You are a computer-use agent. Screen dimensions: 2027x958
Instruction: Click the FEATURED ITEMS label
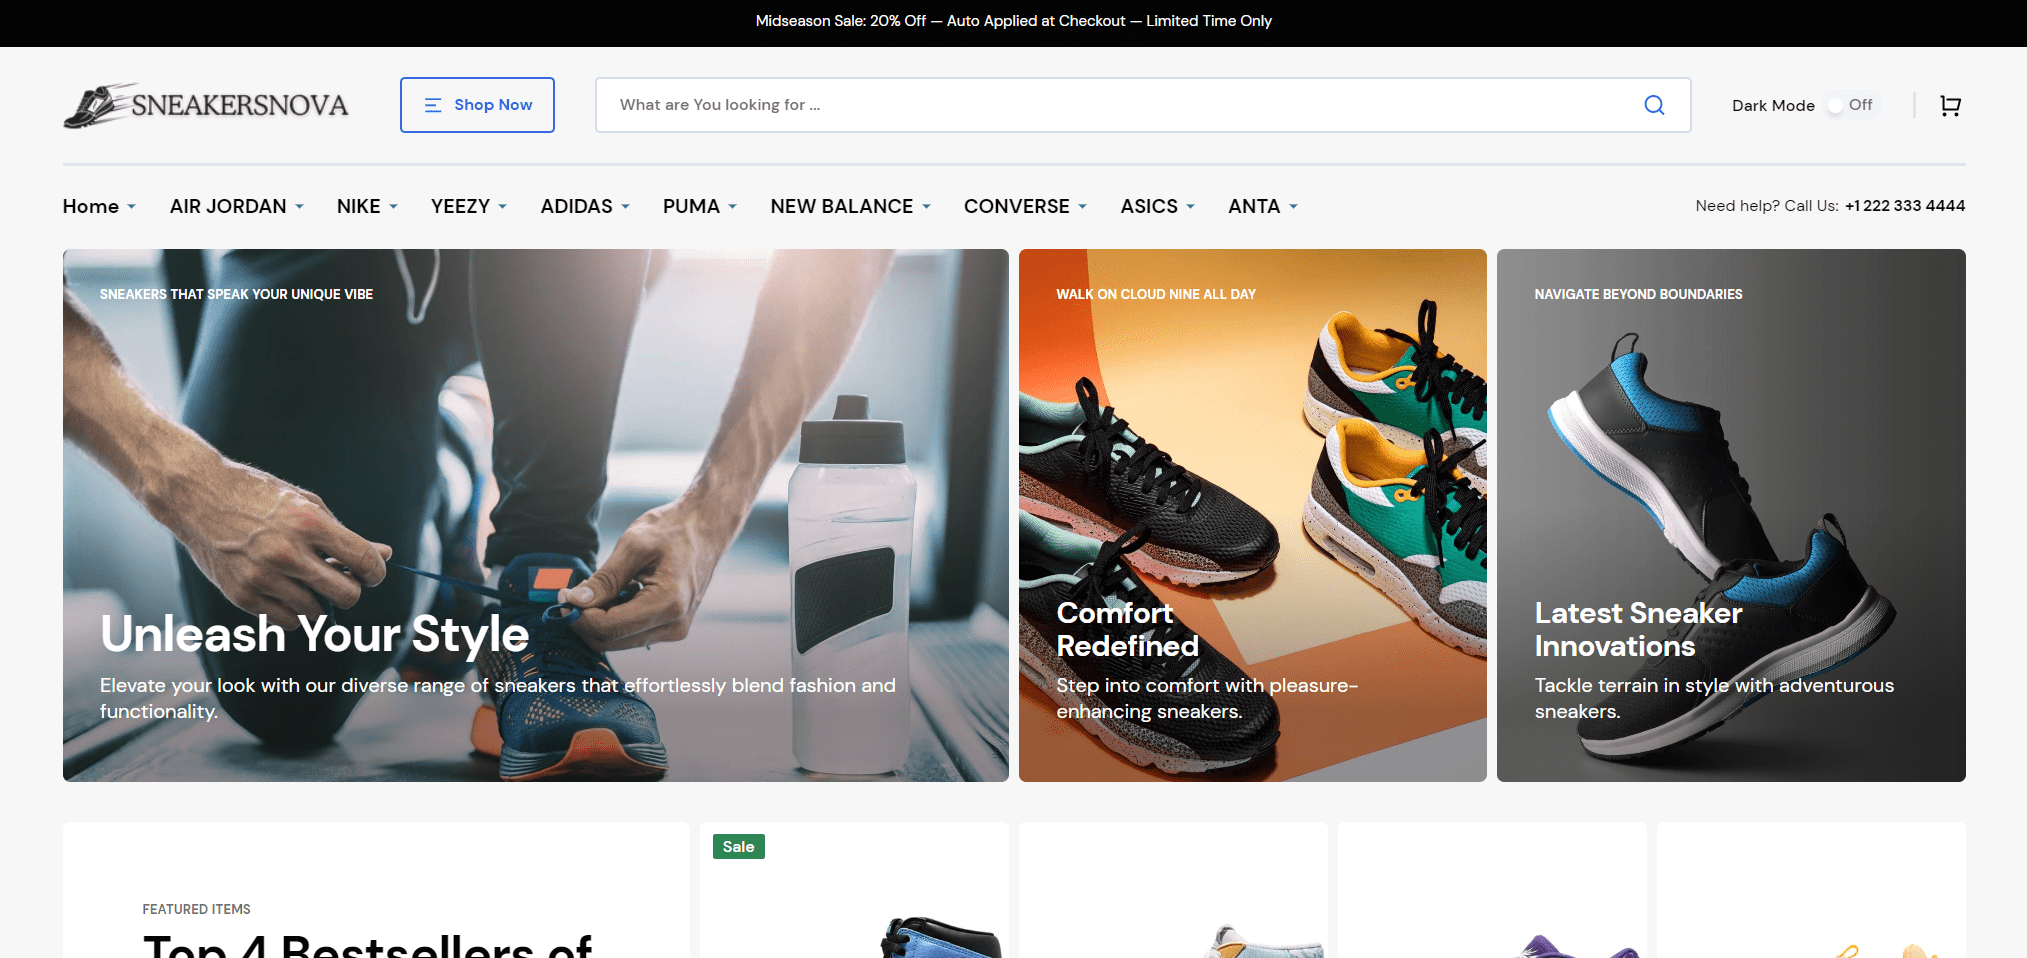pyautogui.click(x=196, y=909)
